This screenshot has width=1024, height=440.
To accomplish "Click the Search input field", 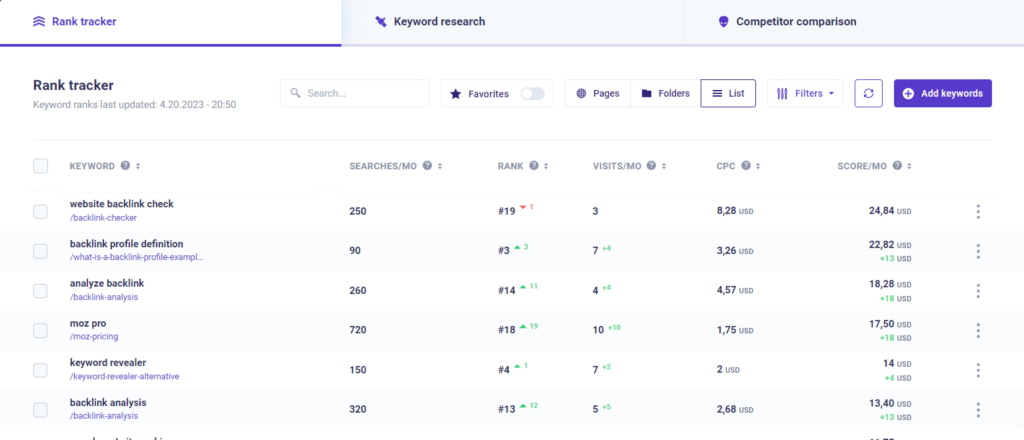I will tap(355, 93).
